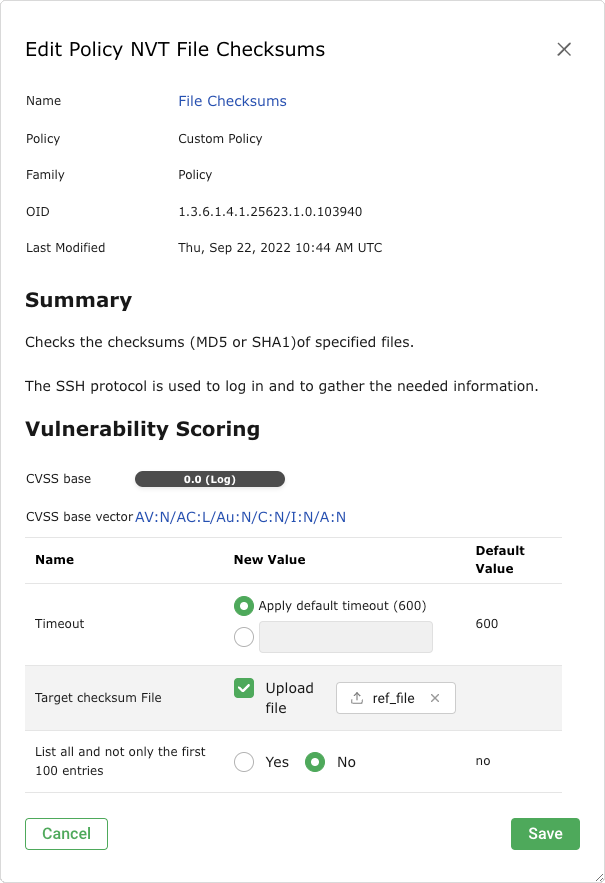Click the Default Value column header
This screenshot has width=605, height=883.
pos(500,560)
